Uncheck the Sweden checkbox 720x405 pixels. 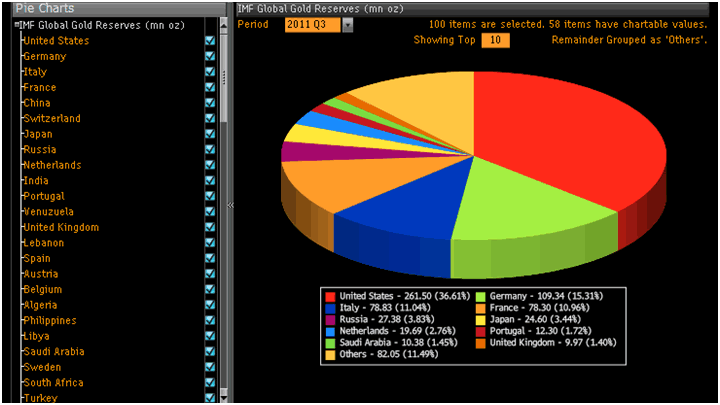tap(210, 367)
